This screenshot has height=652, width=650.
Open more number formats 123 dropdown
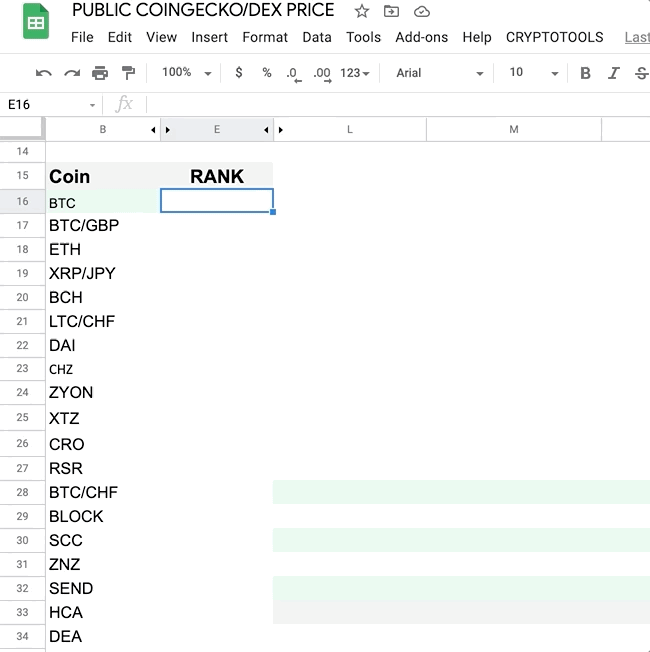click(354, 73)
